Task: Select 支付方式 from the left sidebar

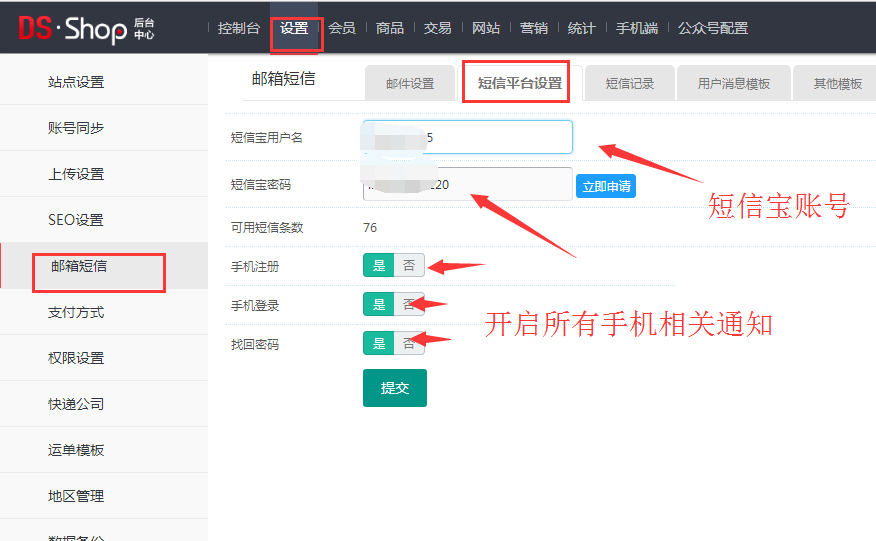Action: click(x=76, y=312)
